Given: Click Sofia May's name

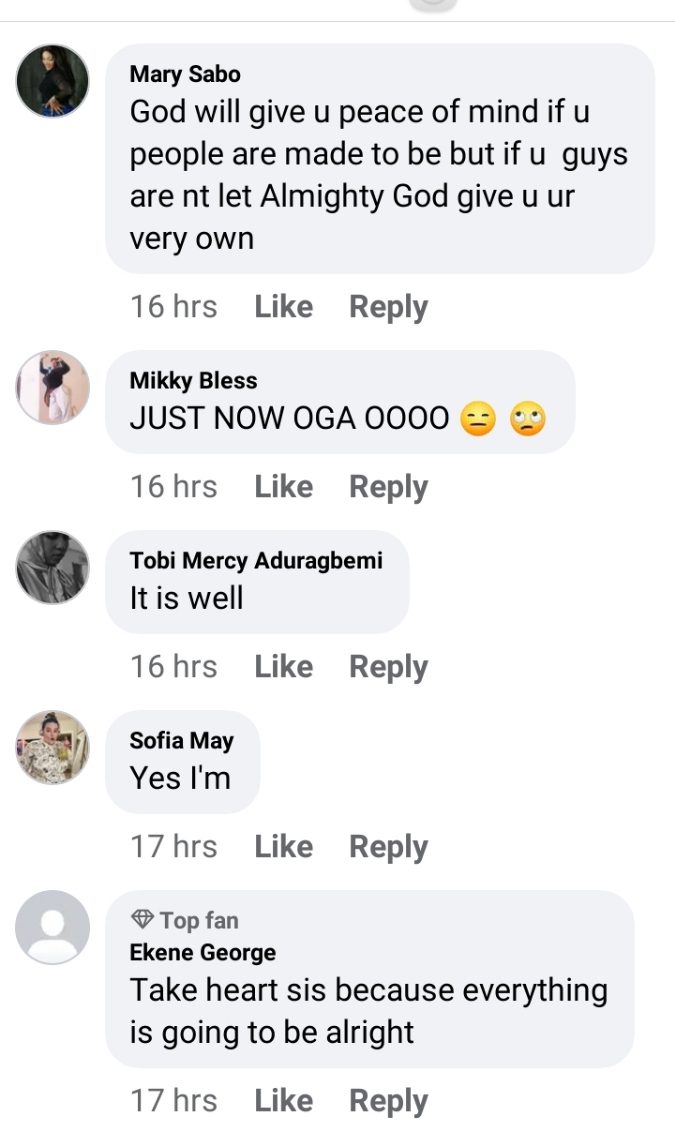Looking at the screenshot, I should [x=181, y=740].
